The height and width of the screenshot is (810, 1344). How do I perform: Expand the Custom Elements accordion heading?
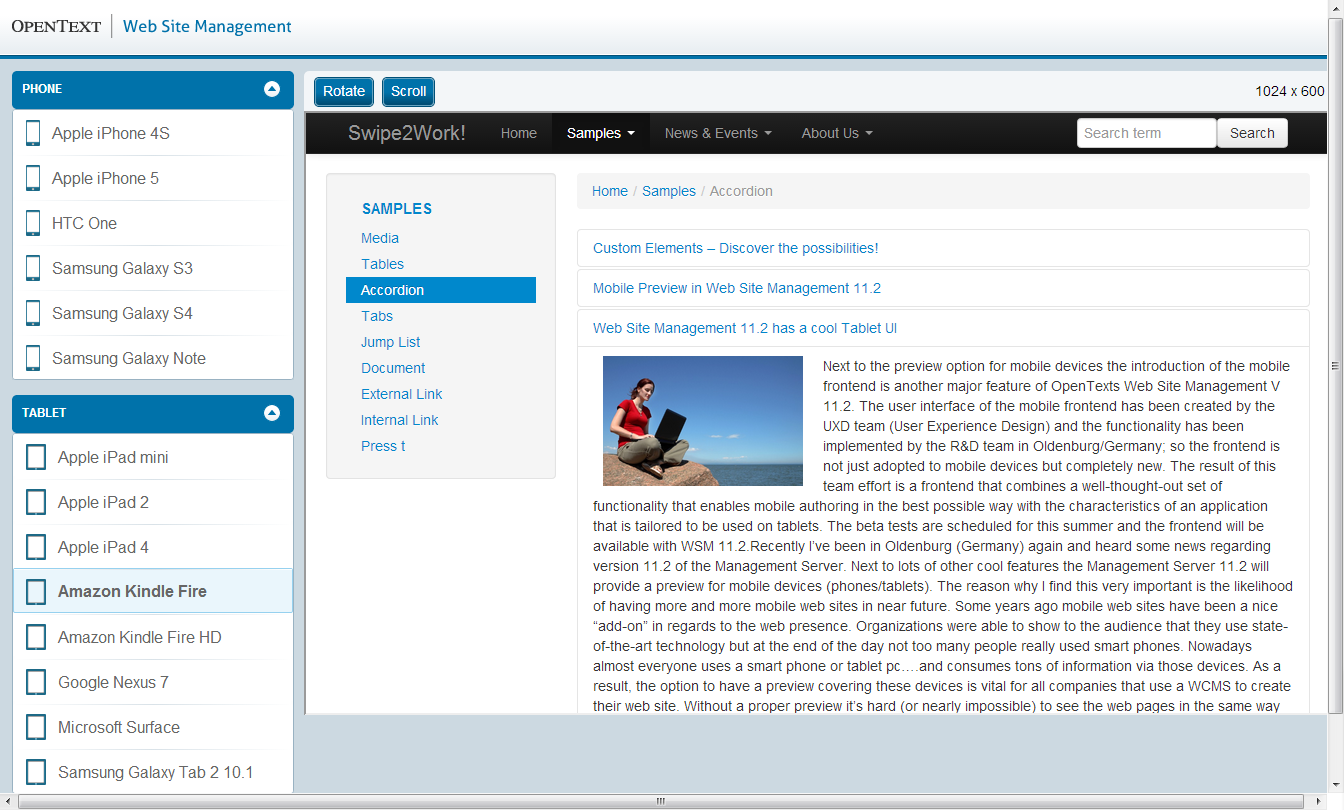click(735, 248)
